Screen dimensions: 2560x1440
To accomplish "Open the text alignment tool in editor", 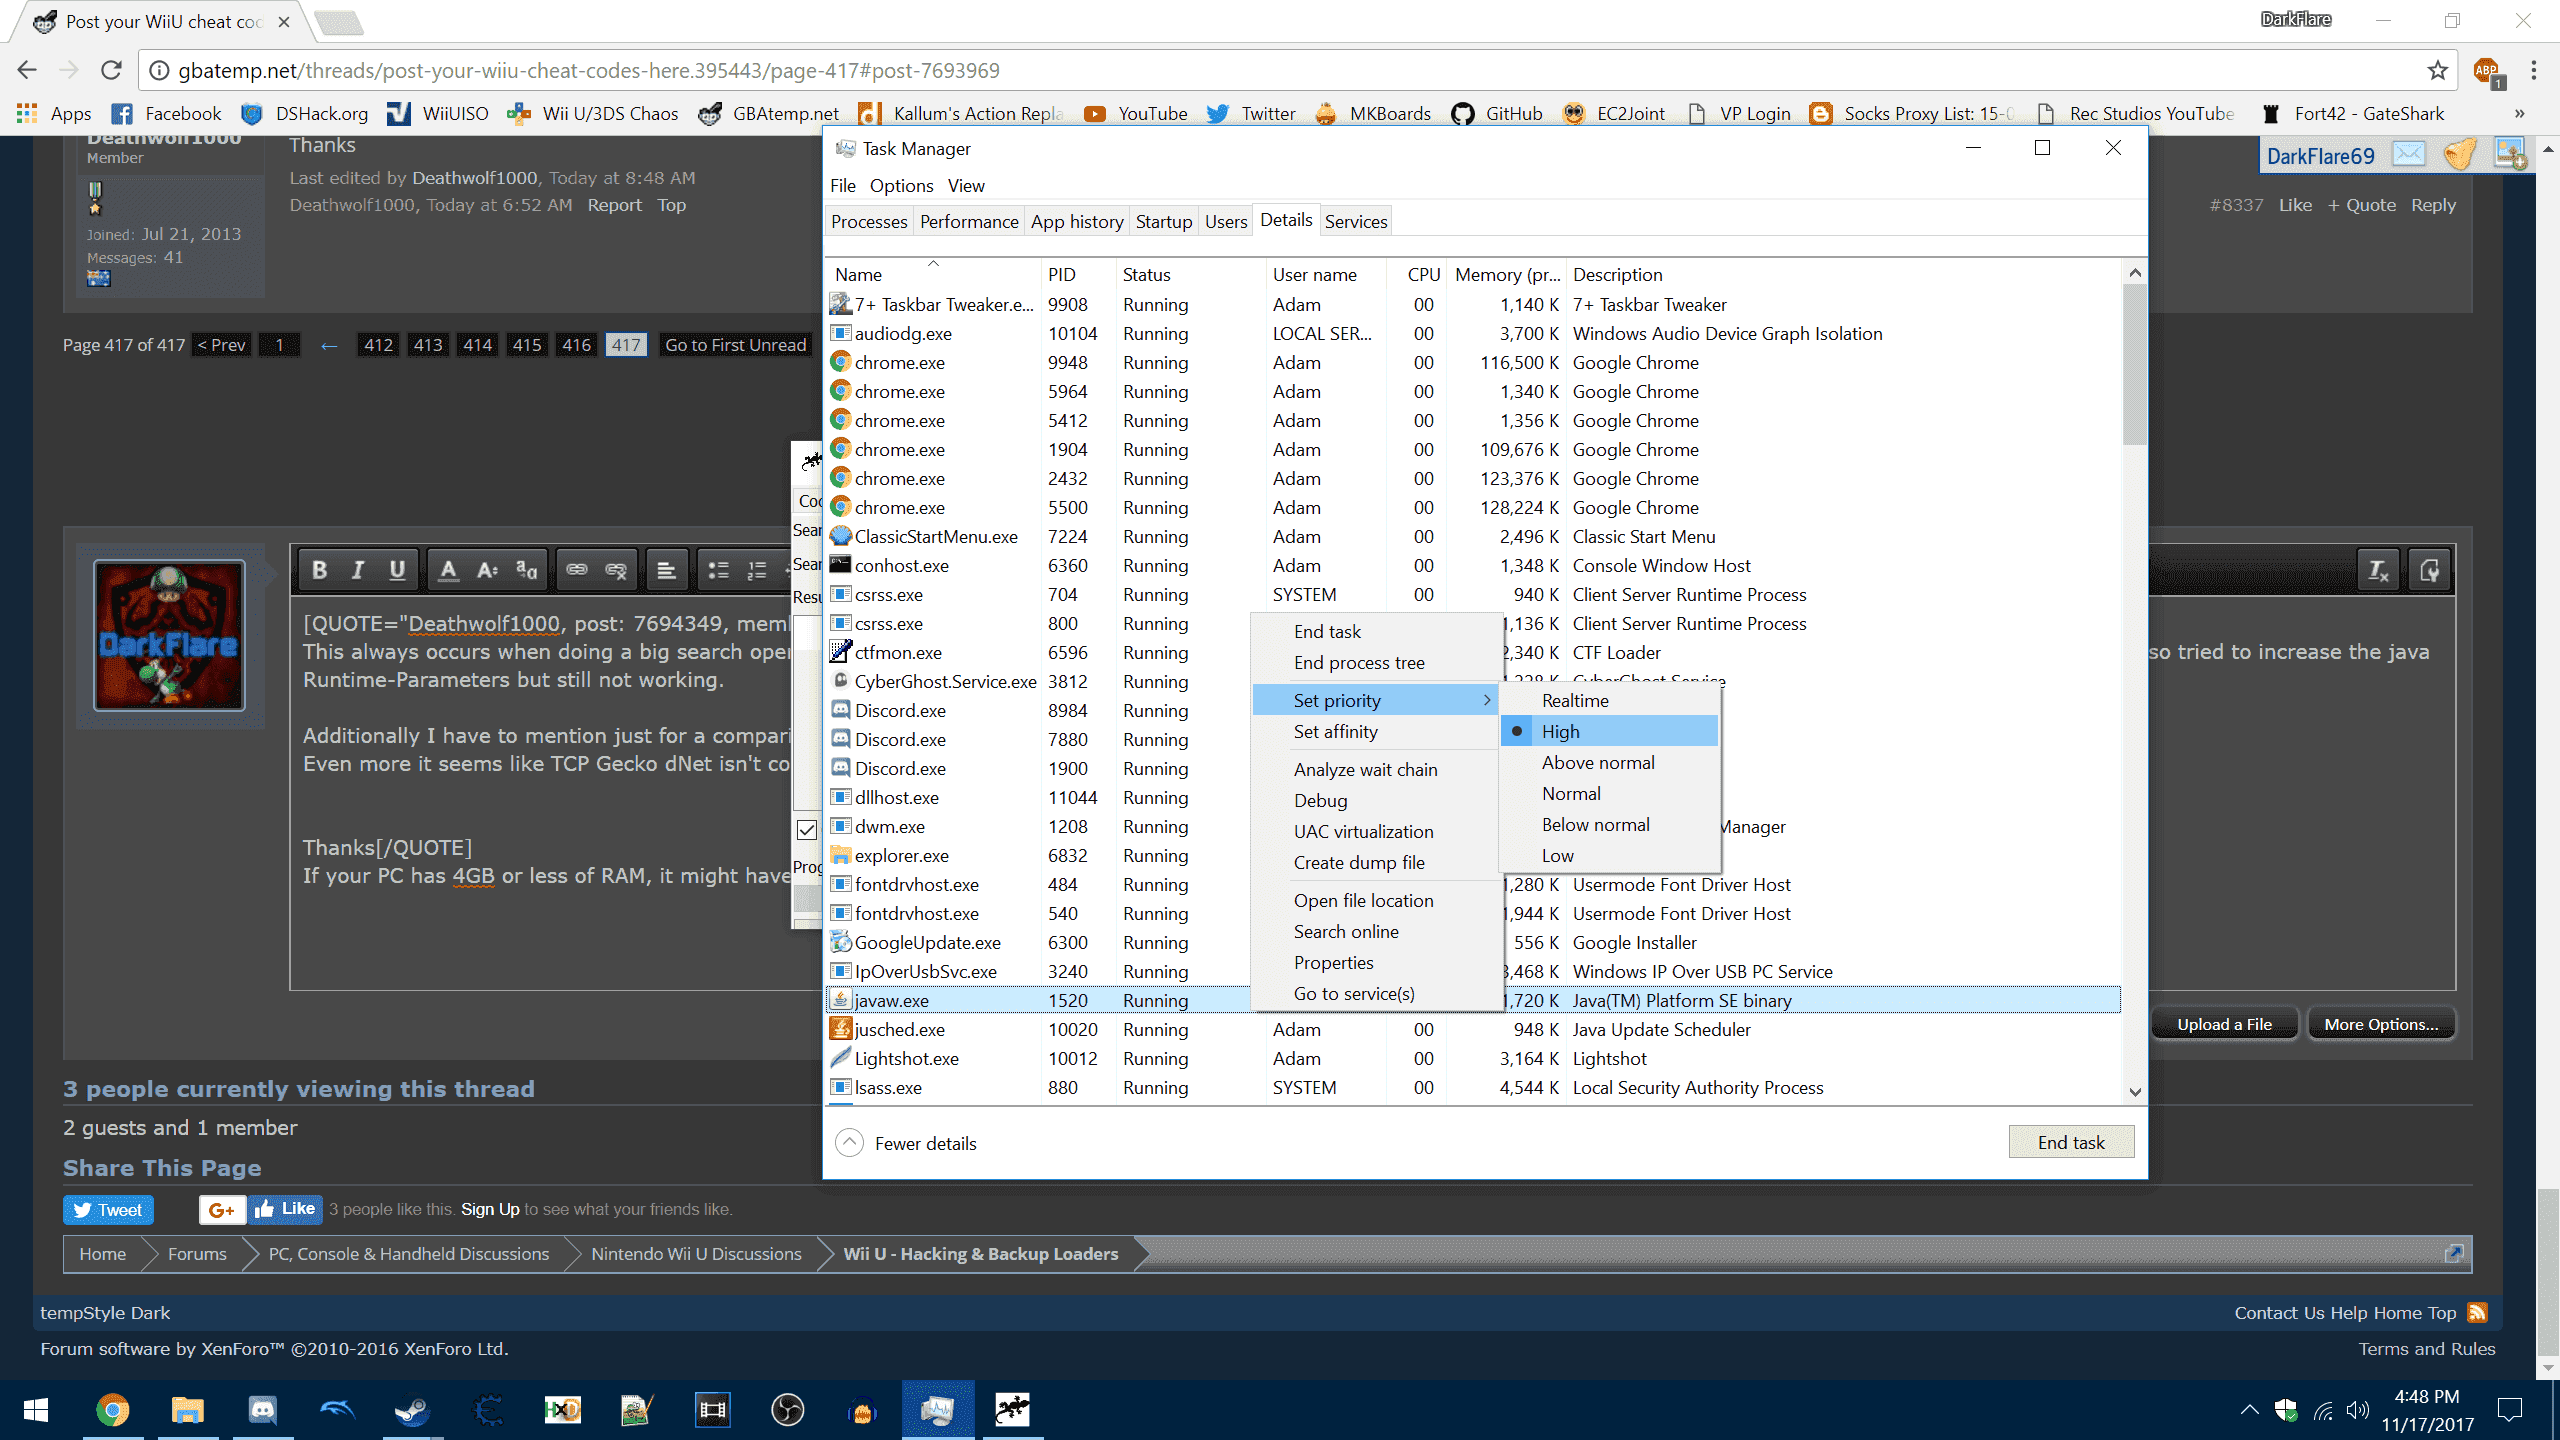I will pyautogui.click(x=666, y=570).
